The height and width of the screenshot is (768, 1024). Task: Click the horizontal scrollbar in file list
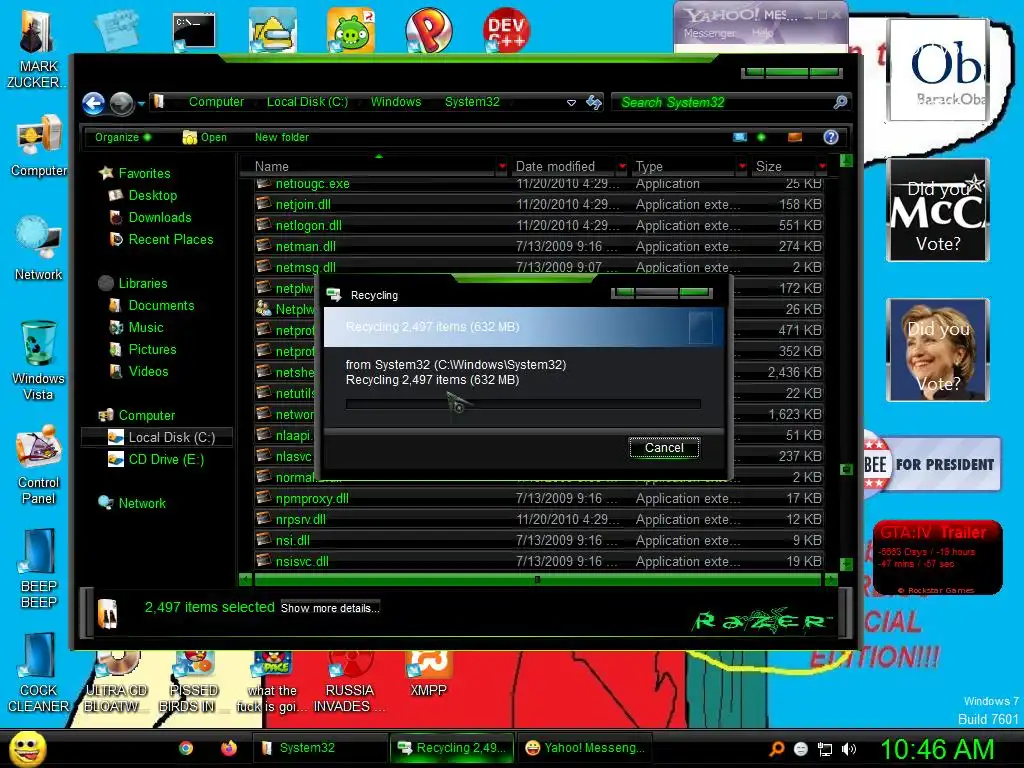[x=537, y=579]
